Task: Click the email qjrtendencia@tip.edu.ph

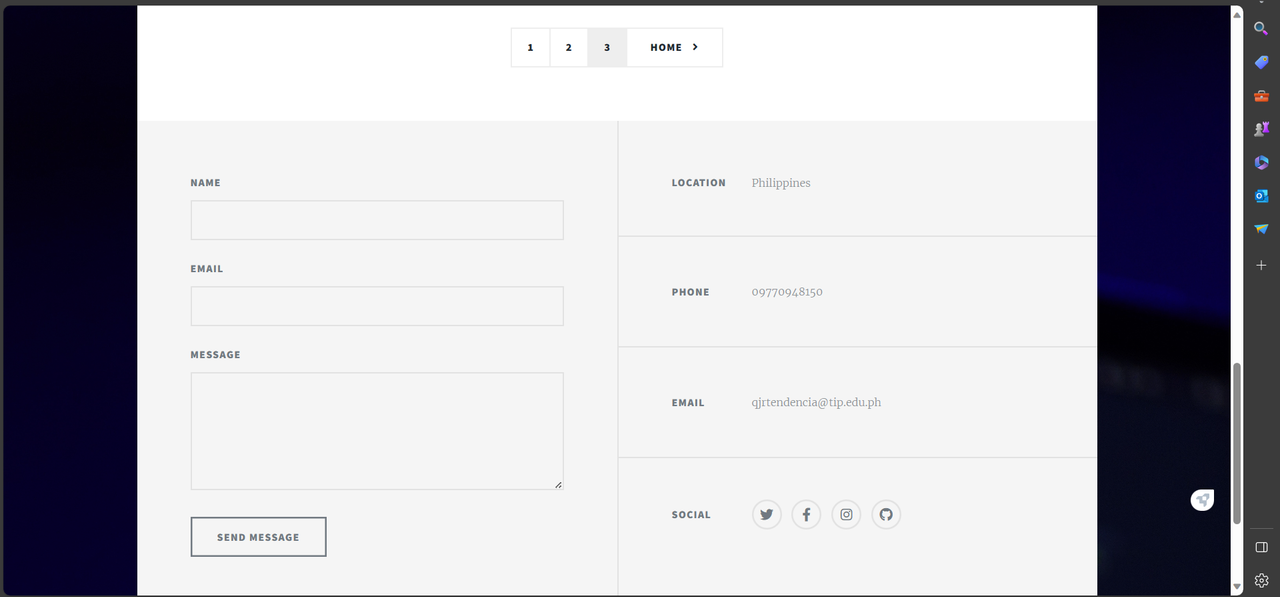Action: pos(816,403)
